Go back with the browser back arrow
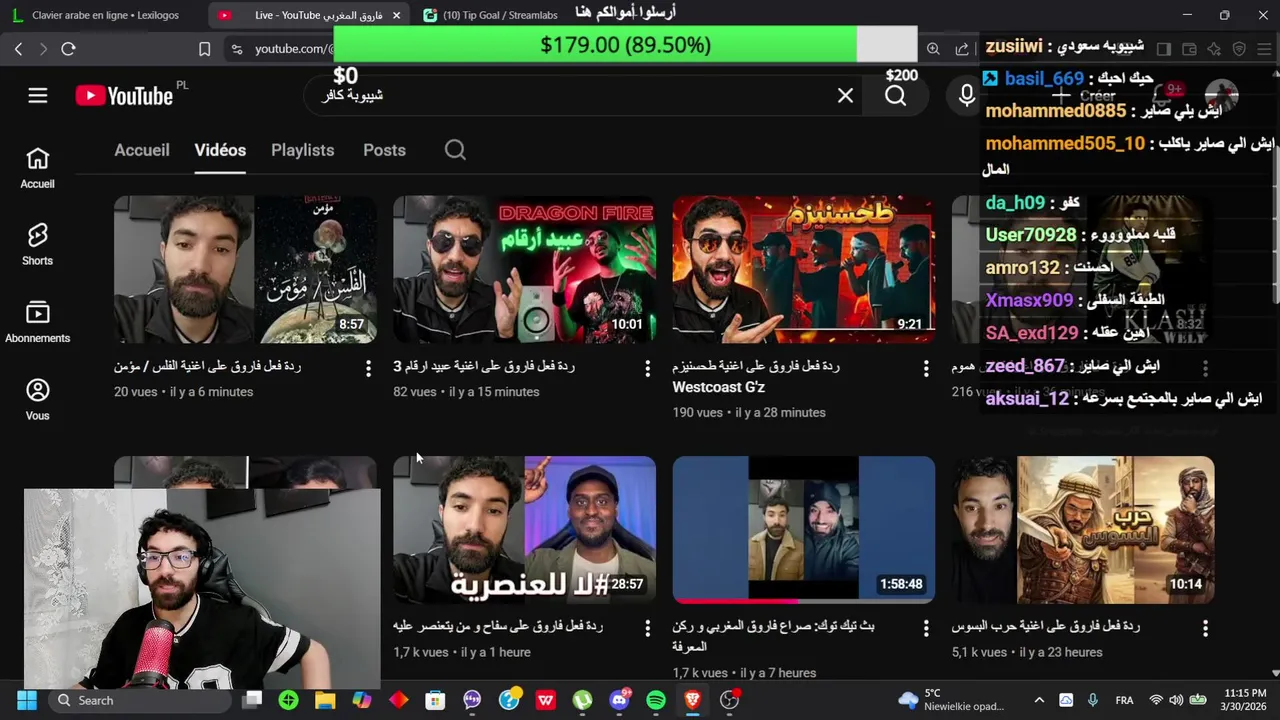Image resolution: width=1280 pixels, height=720 pixels. tap(18, 48)
